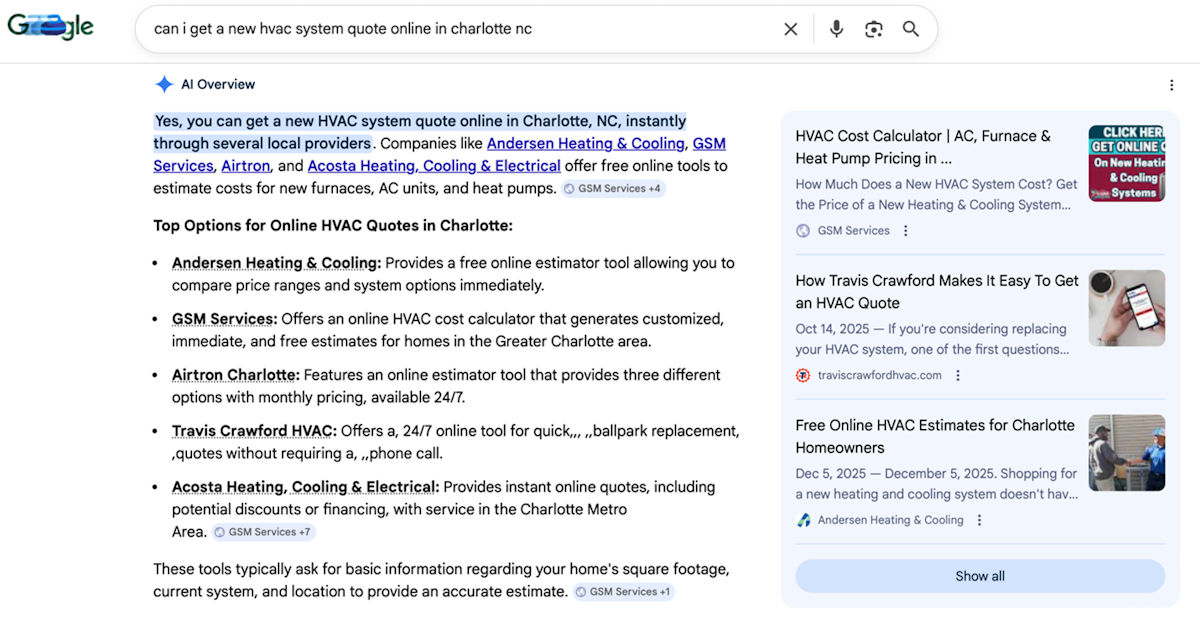Submit search with magnifying glass icon
This screenshot has height=636, width=1200.
911,29
